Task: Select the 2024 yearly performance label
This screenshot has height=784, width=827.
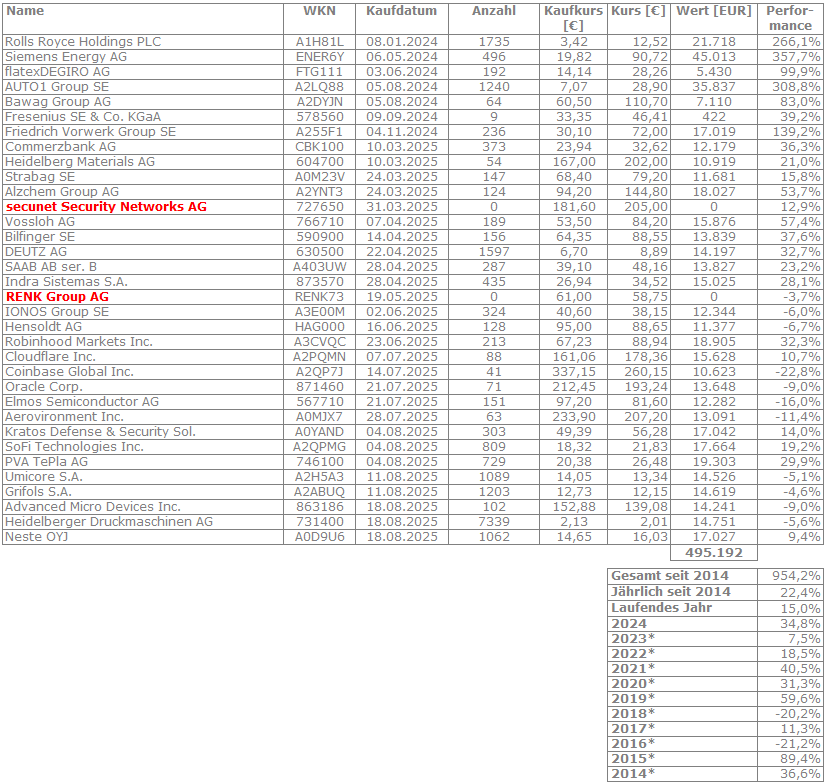Action: (629, 624)
